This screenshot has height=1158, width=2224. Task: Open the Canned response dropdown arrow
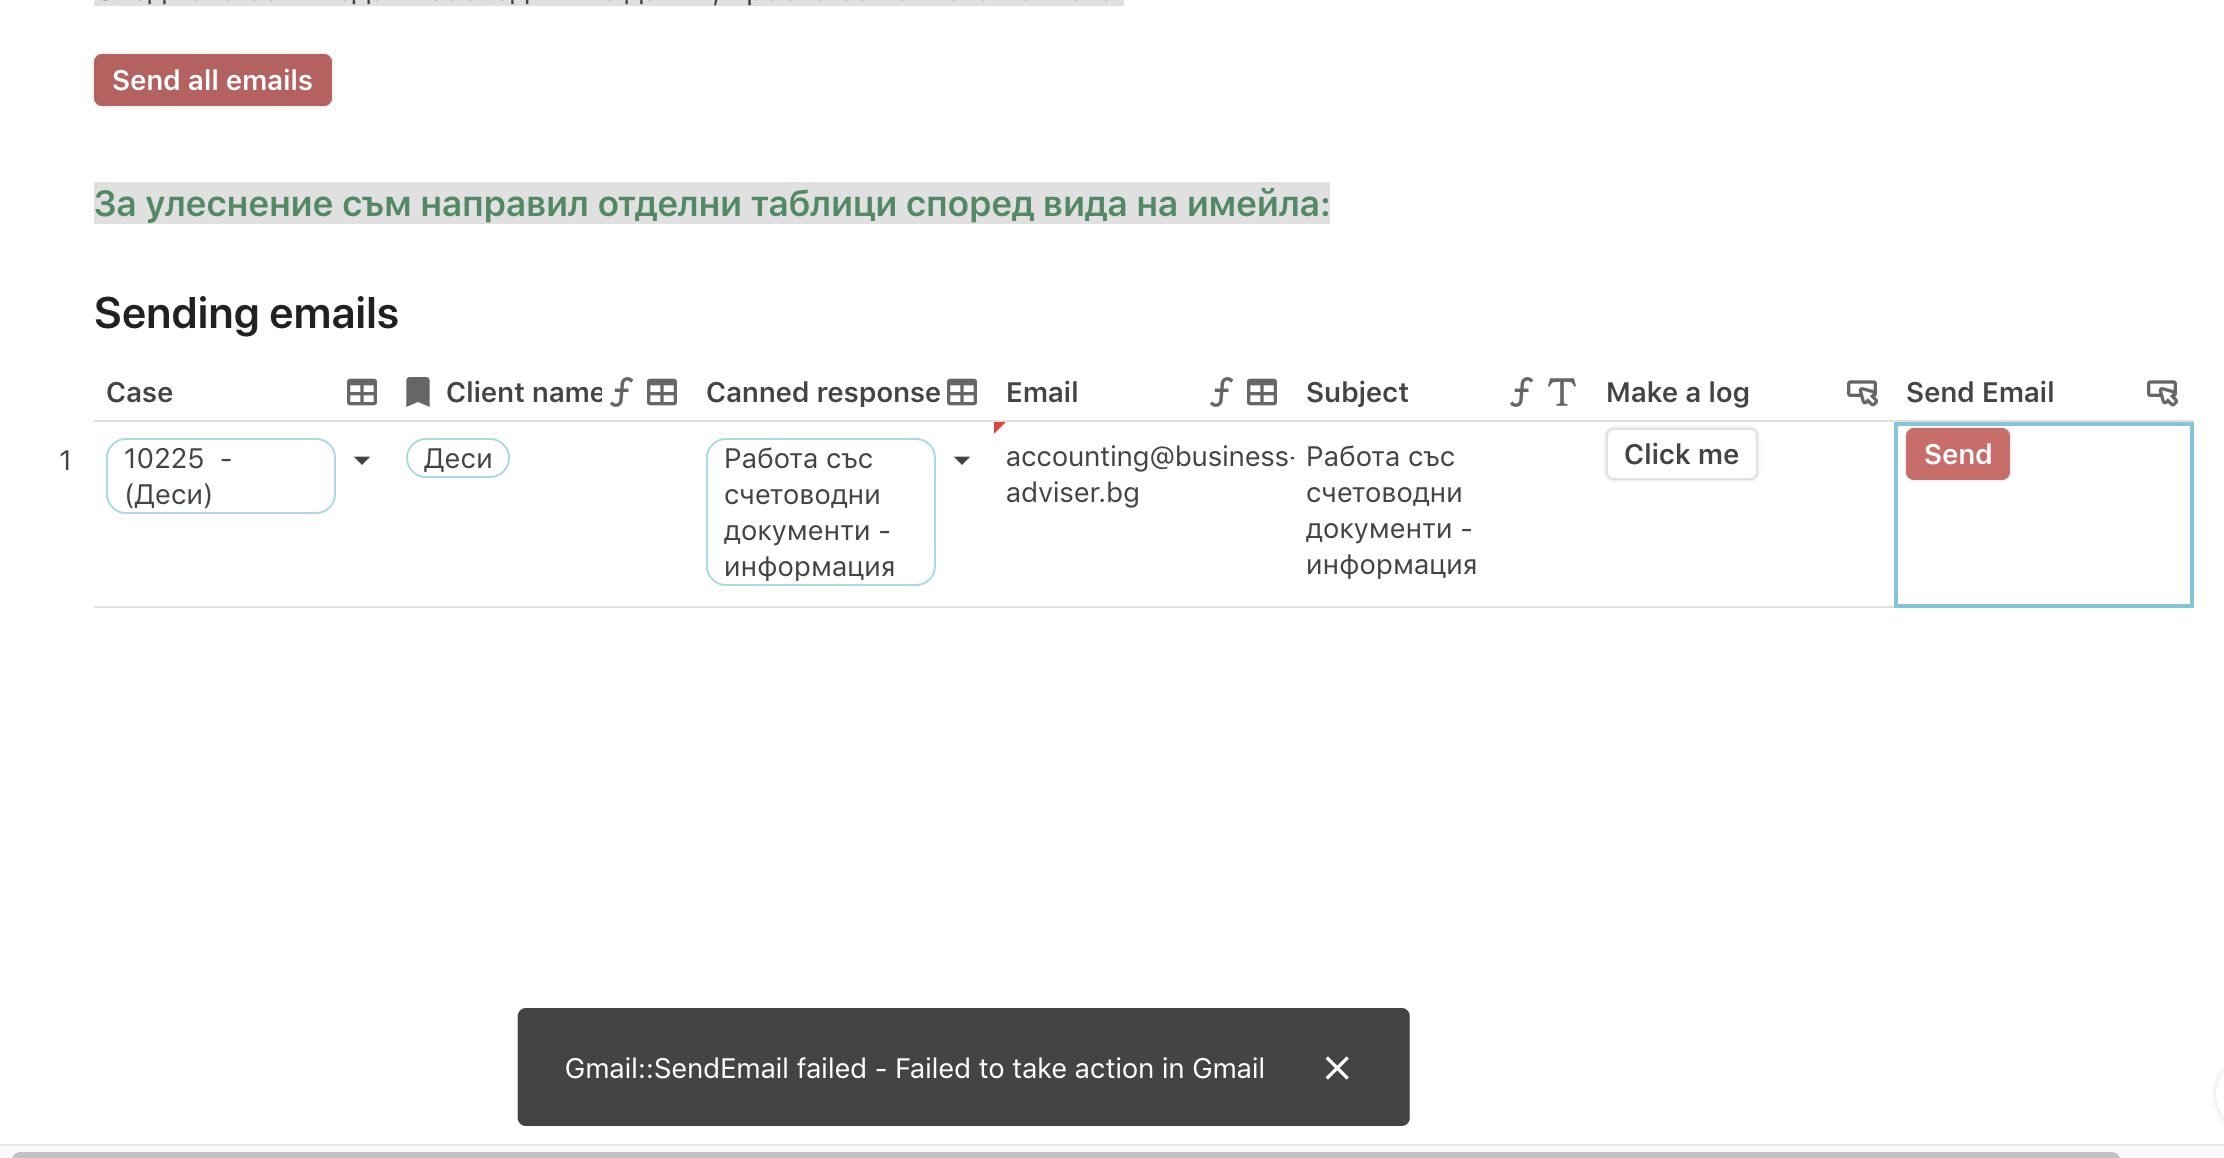point(962,460)
